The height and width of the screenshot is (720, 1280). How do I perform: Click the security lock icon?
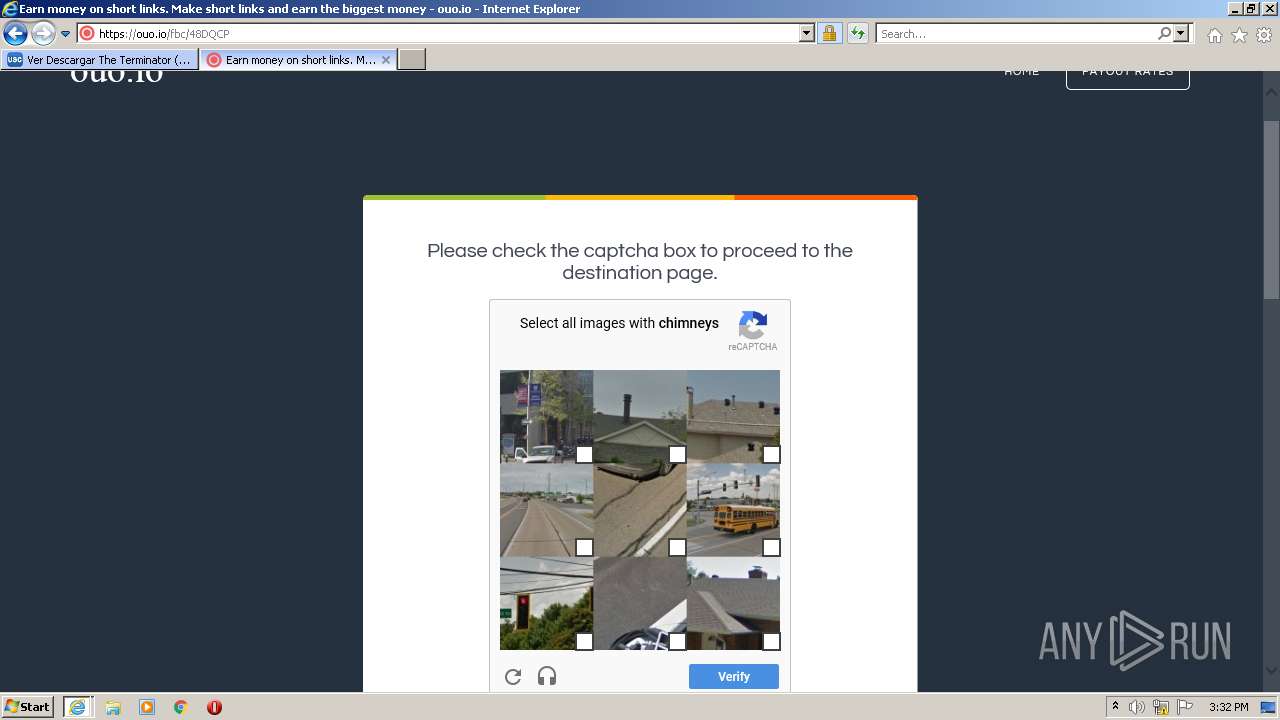point(829,33)
